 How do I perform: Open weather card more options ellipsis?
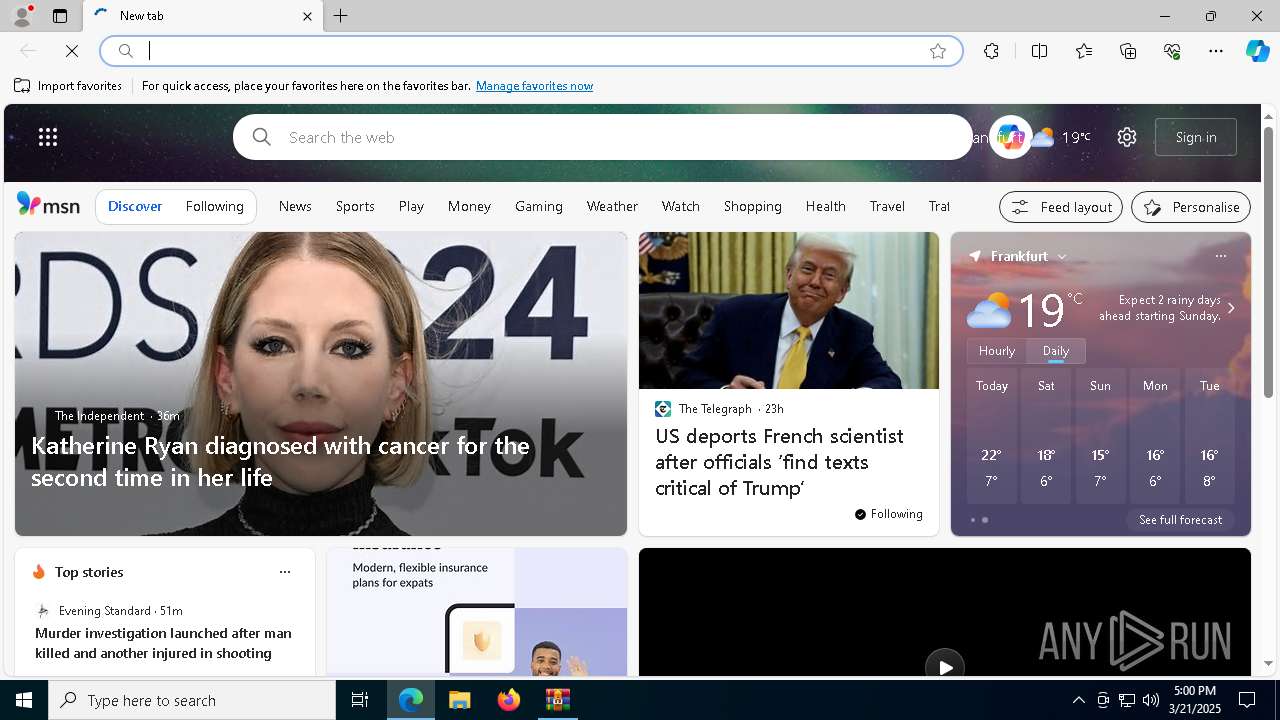(x=1220, y=256)
